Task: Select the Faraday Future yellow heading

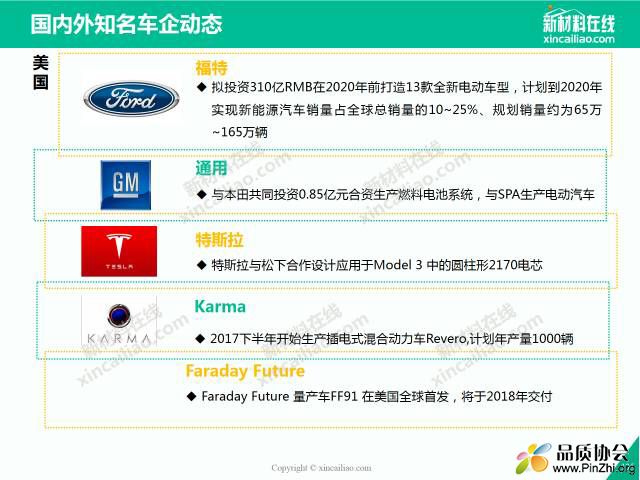Action: [245, 371]
